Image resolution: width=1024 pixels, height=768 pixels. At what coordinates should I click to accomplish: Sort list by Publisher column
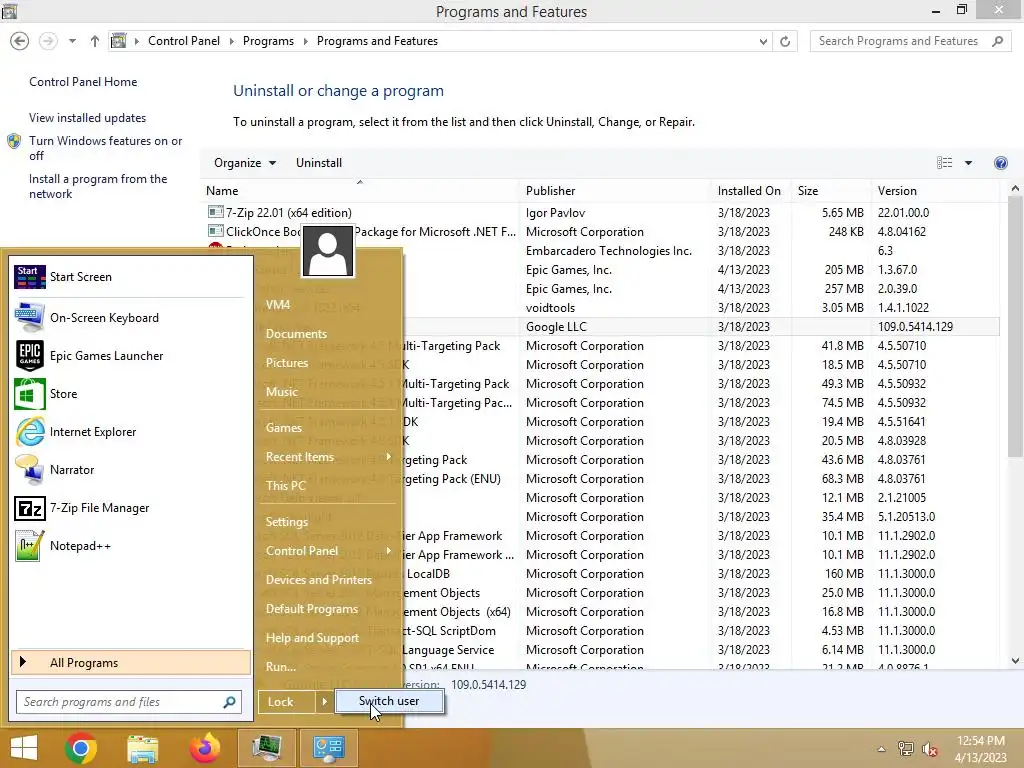(x=617, y=191)
